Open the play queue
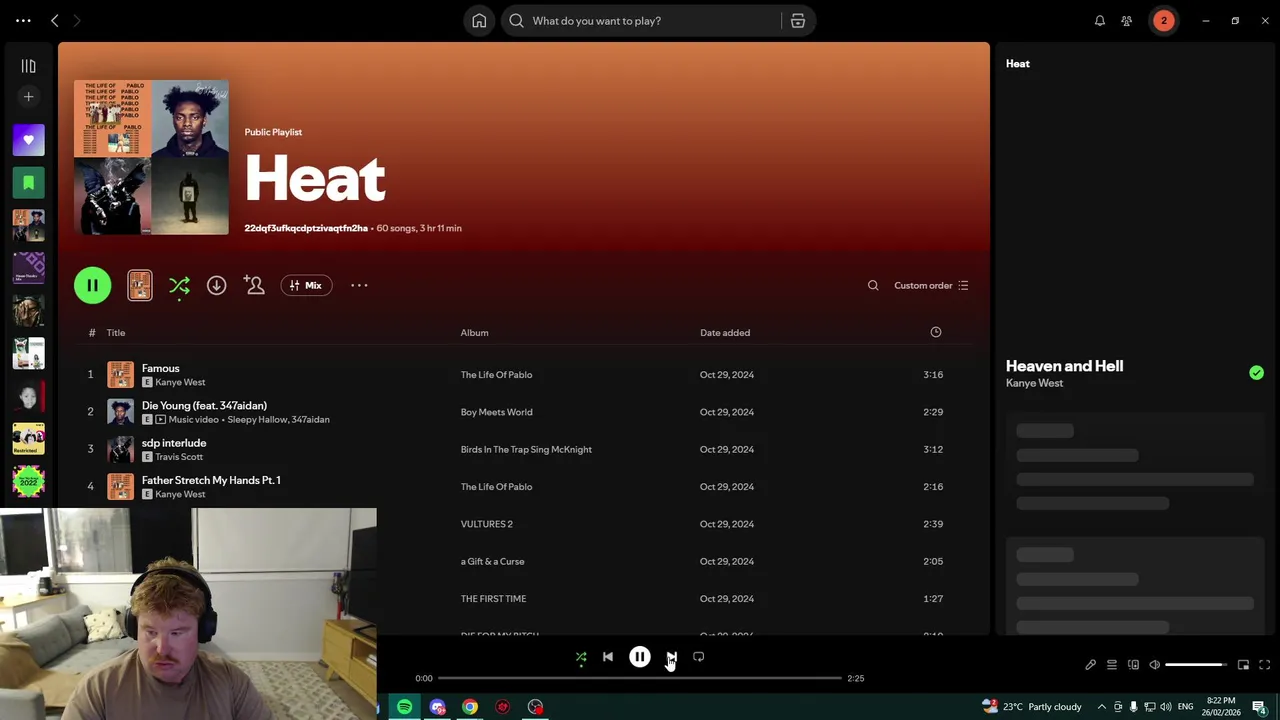 1111,665
